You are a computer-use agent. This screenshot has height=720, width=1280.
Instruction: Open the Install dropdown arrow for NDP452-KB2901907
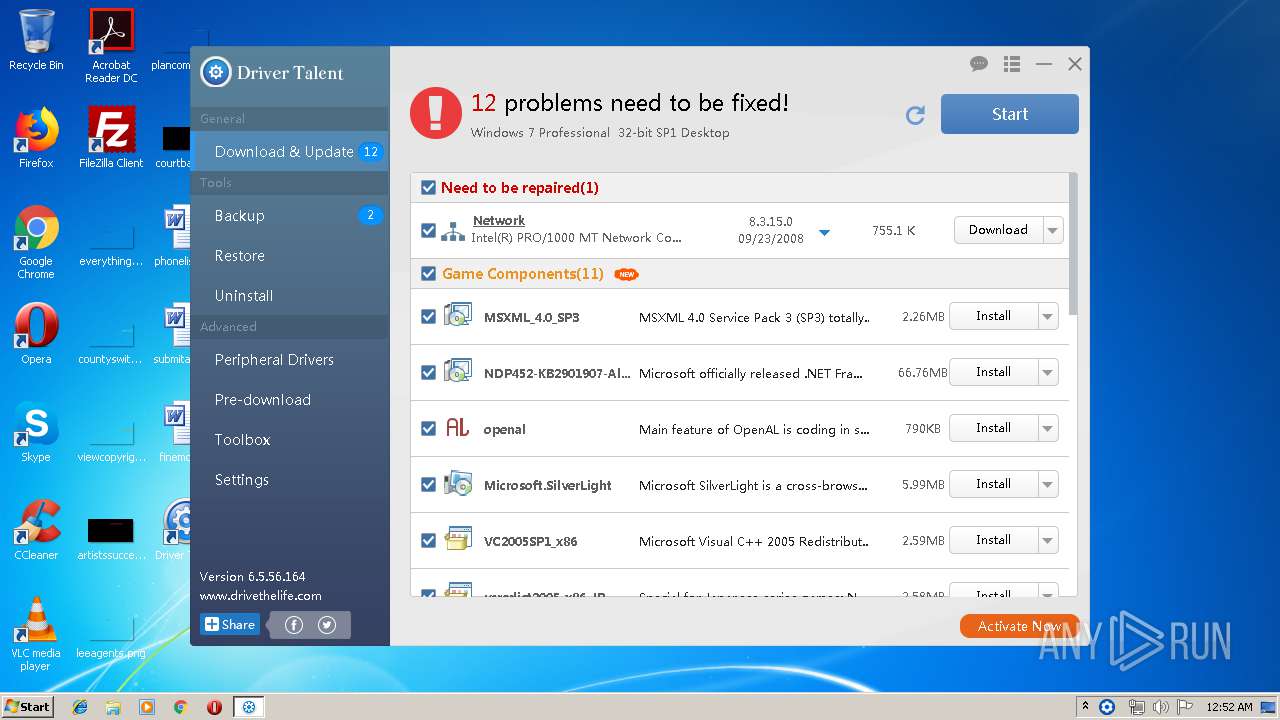[x=1047, y=372]
